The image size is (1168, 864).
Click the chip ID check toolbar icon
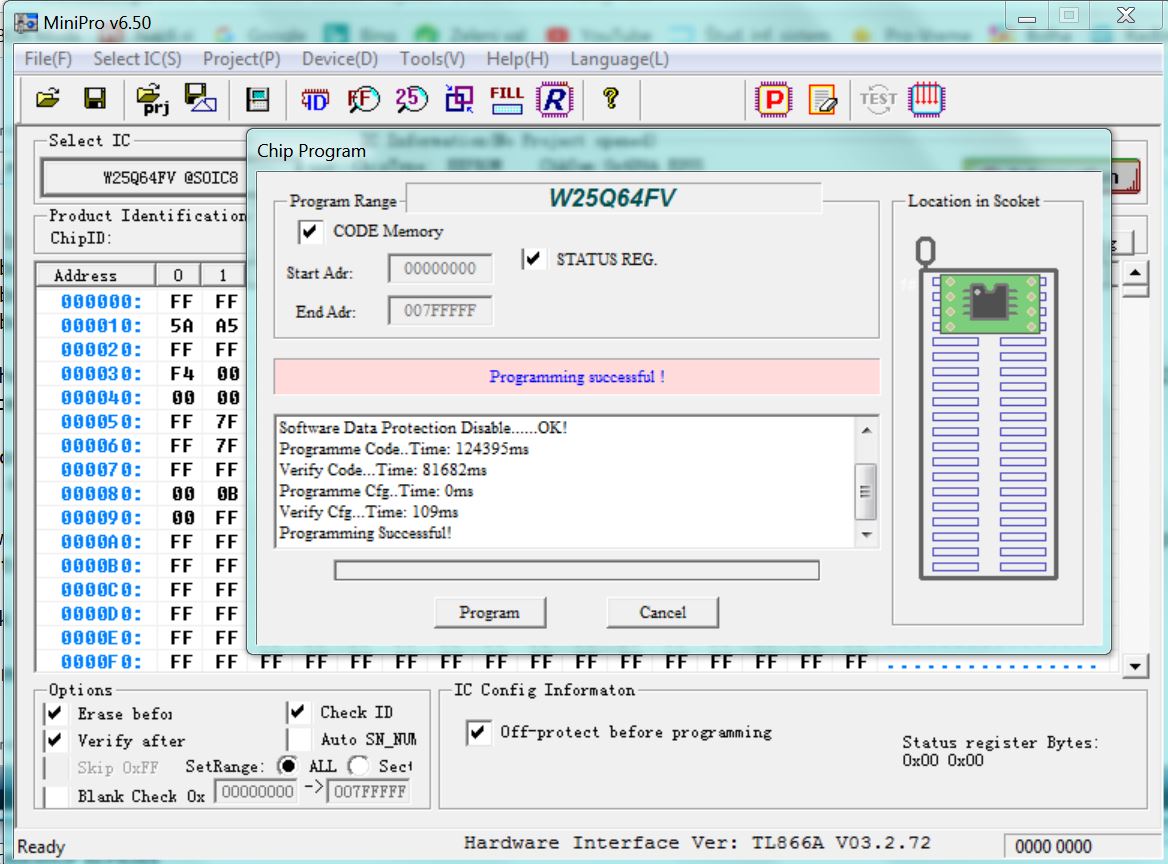pos(315,99)
